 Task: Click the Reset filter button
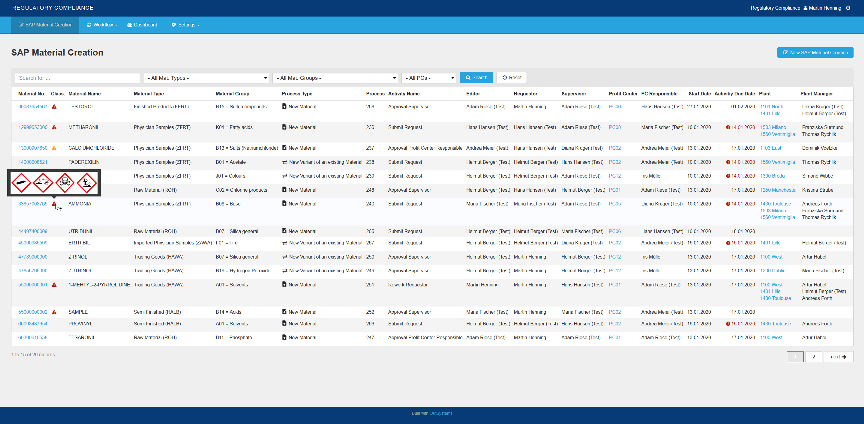[511, 78]
